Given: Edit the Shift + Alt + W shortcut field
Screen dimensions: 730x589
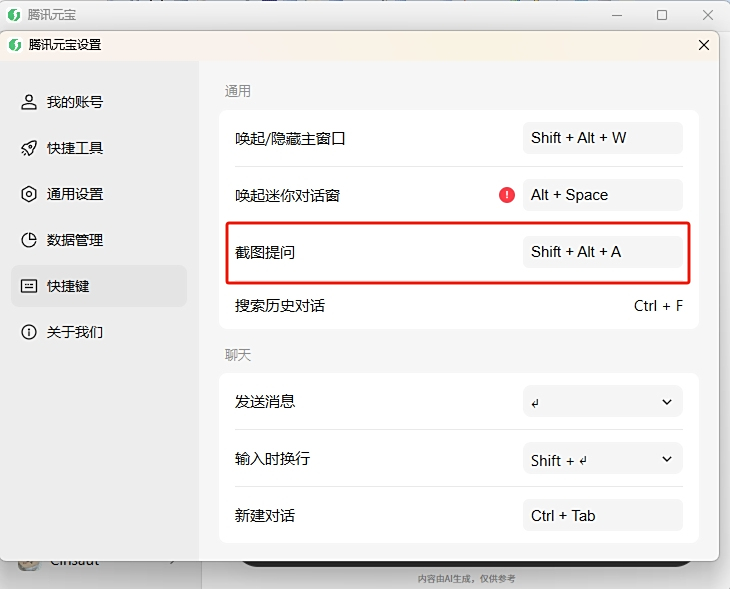Looking at the screenshot, I should pyautogui.click(x=602, y=138).
